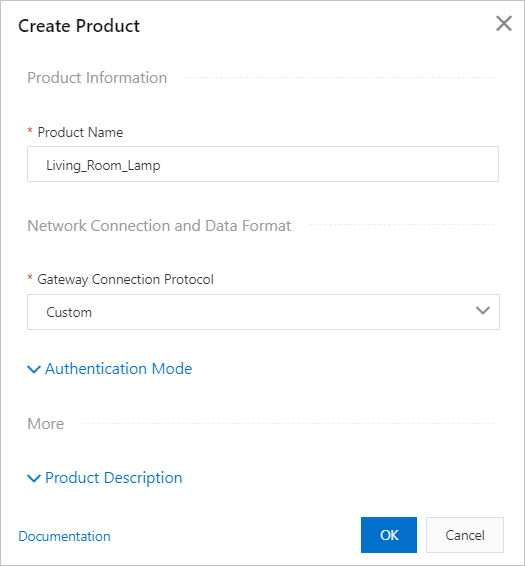Focus the Product Name input field

(x=263, y=164)
